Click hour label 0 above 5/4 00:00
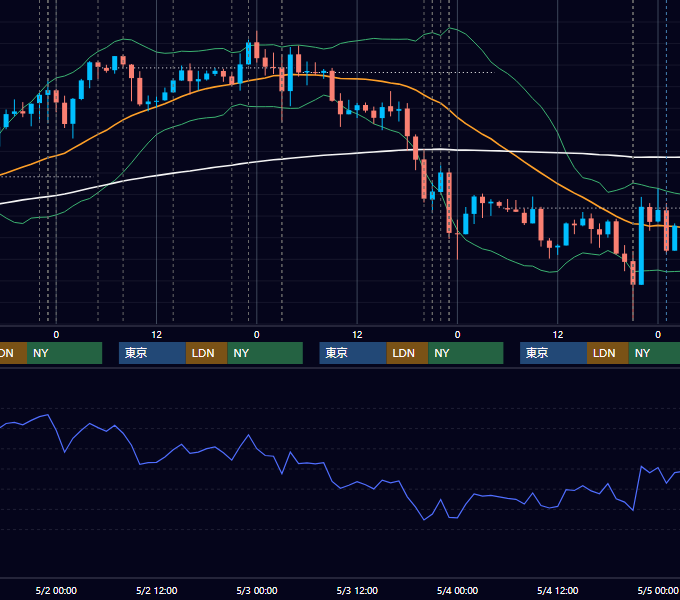Viewport: 680px width, 600px height. coord(457,335)
